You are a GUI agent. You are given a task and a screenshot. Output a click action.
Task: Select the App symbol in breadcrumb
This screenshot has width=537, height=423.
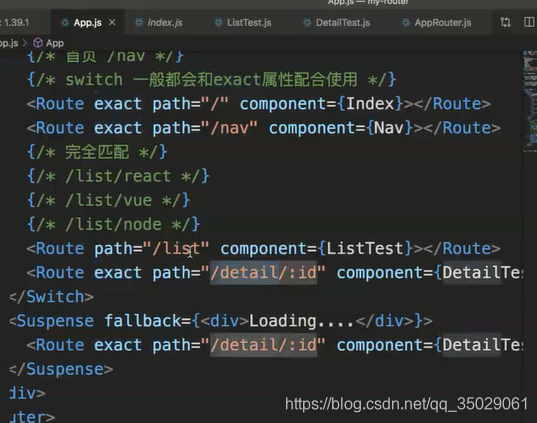coord(55,43)
